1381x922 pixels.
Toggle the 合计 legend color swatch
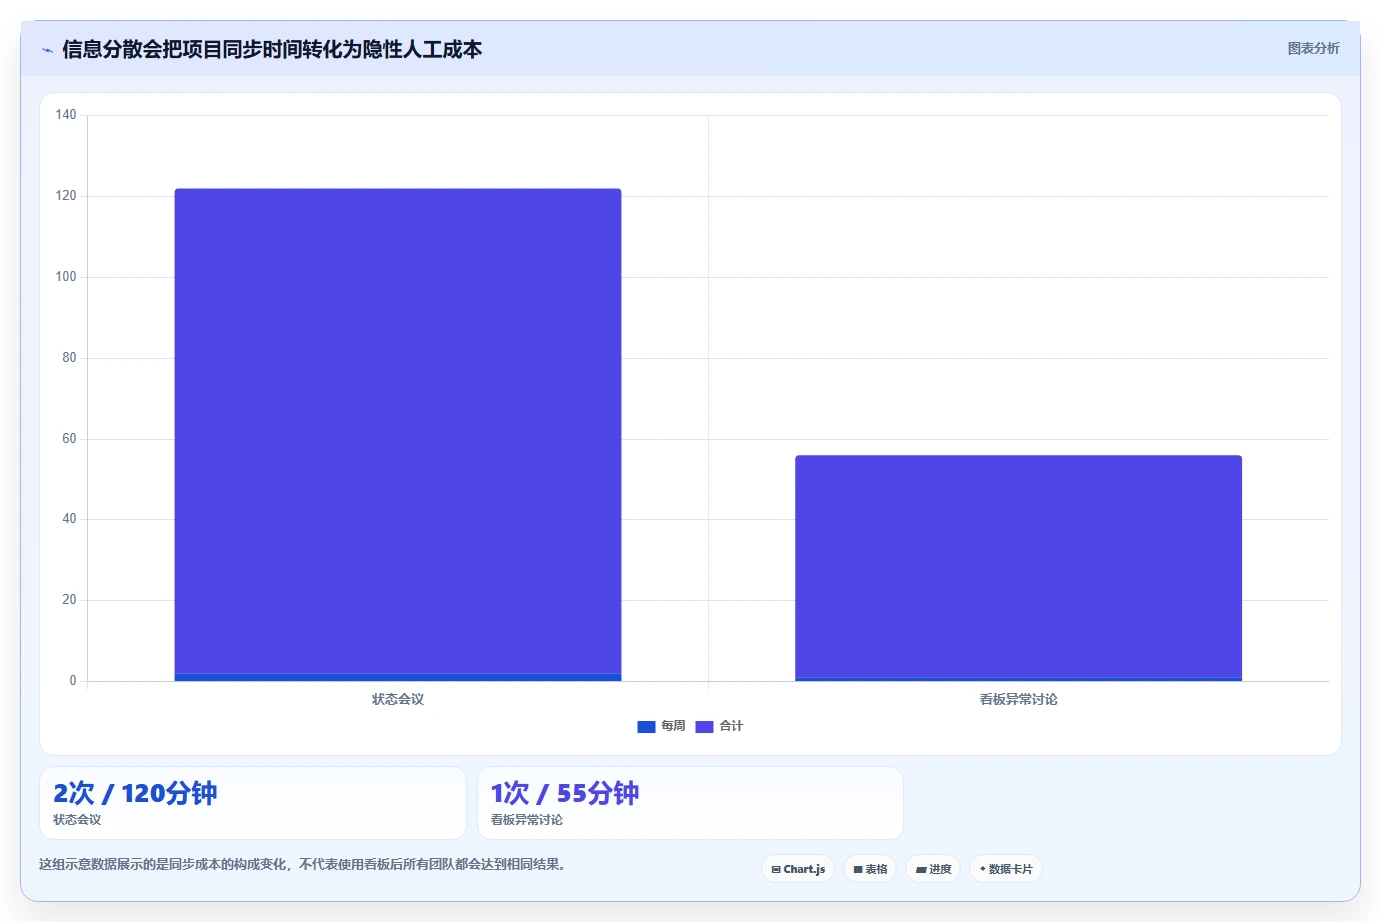click(x=704, y=727)
